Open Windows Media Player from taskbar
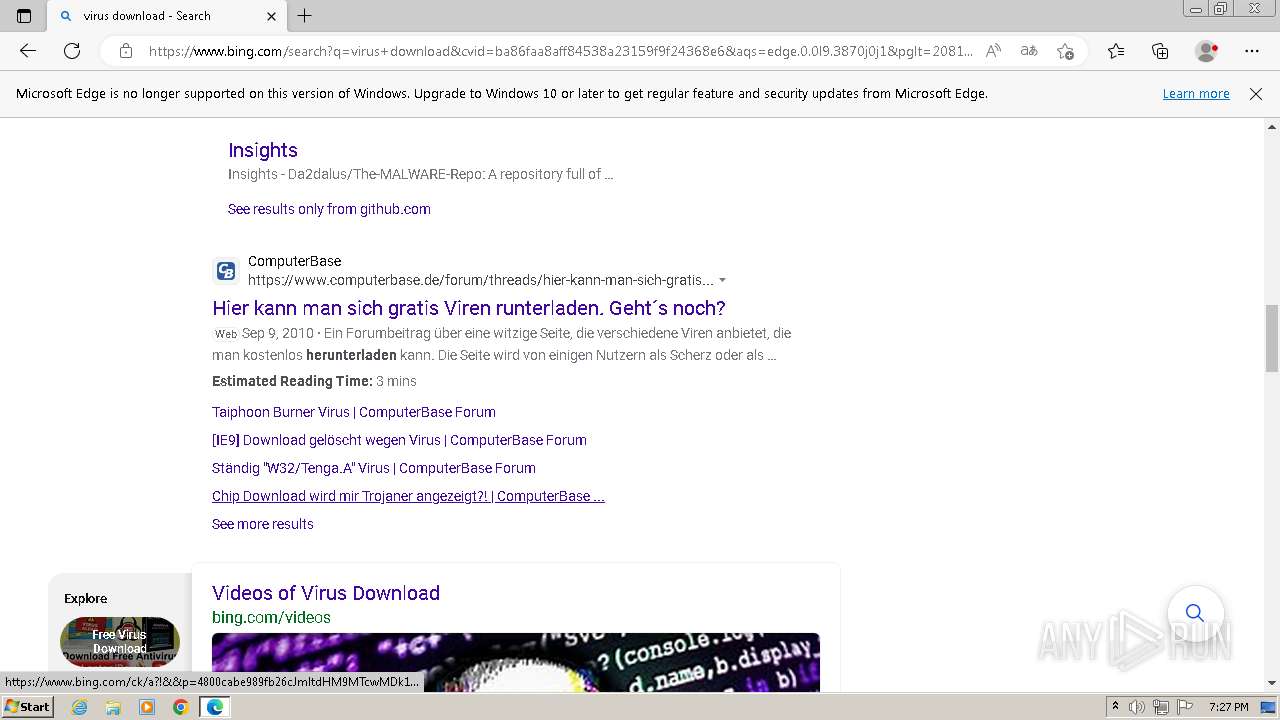The height and width of the screenshot is (720, 1280). (147, 707)
